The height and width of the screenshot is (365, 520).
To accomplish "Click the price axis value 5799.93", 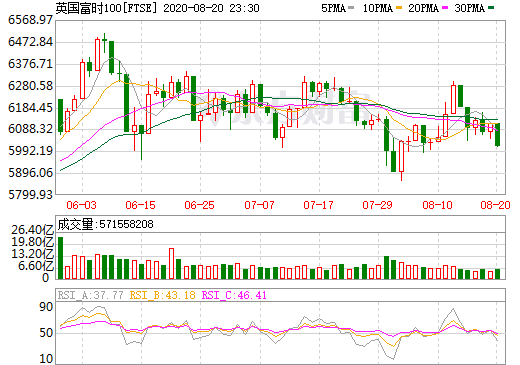I will pos(30,194).
